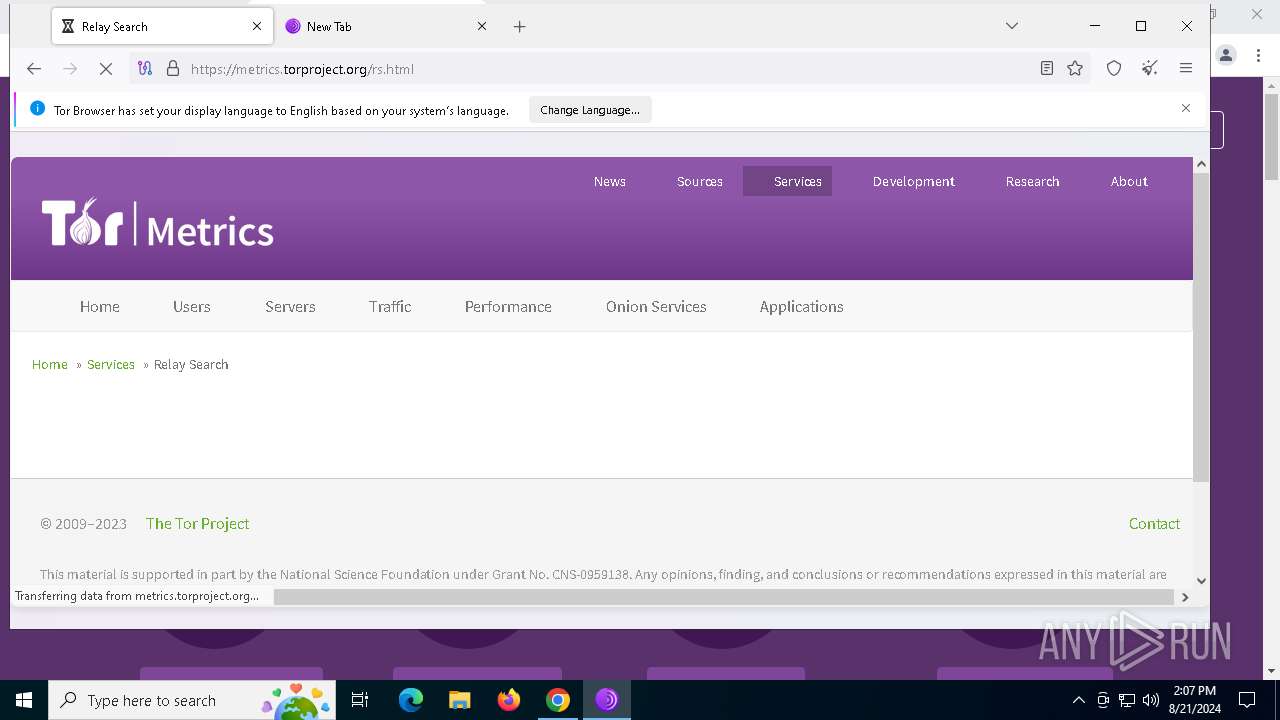
Task: Click Chrome profile avatar in background window
Action: tap(1226, 56)
